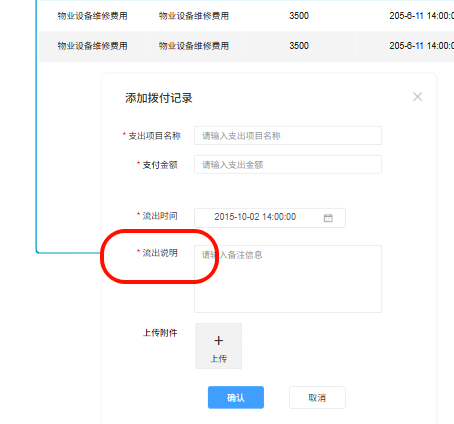454x424 pixels.
Task: Click the 流出说明 label
Action: 160,253
